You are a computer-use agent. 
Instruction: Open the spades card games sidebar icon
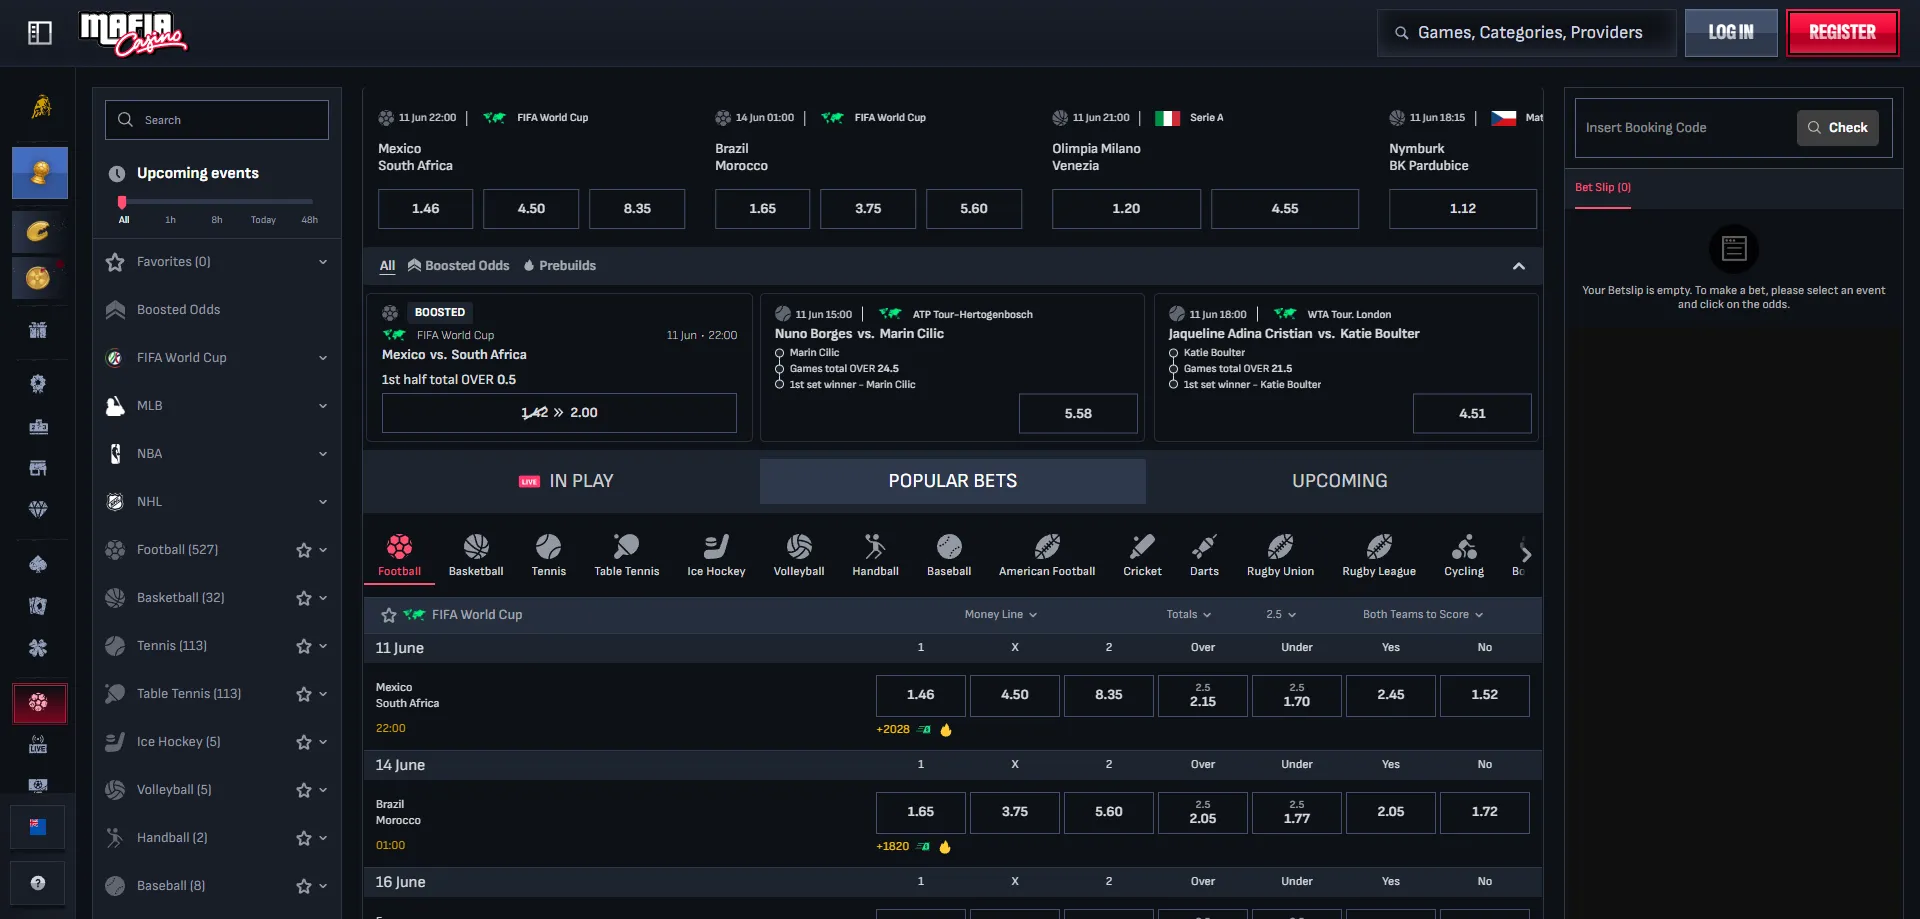38,564
